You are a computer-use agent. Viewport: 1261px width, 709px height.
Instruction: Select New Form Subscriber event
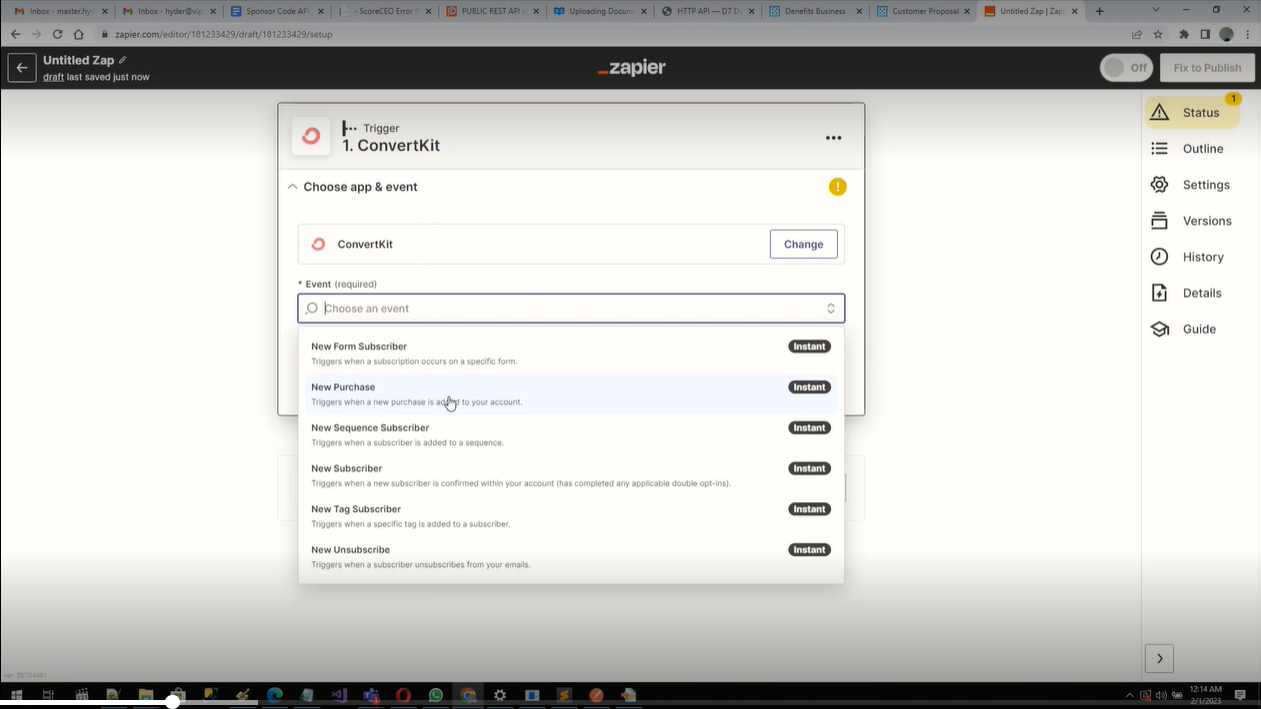coord(571,353)
